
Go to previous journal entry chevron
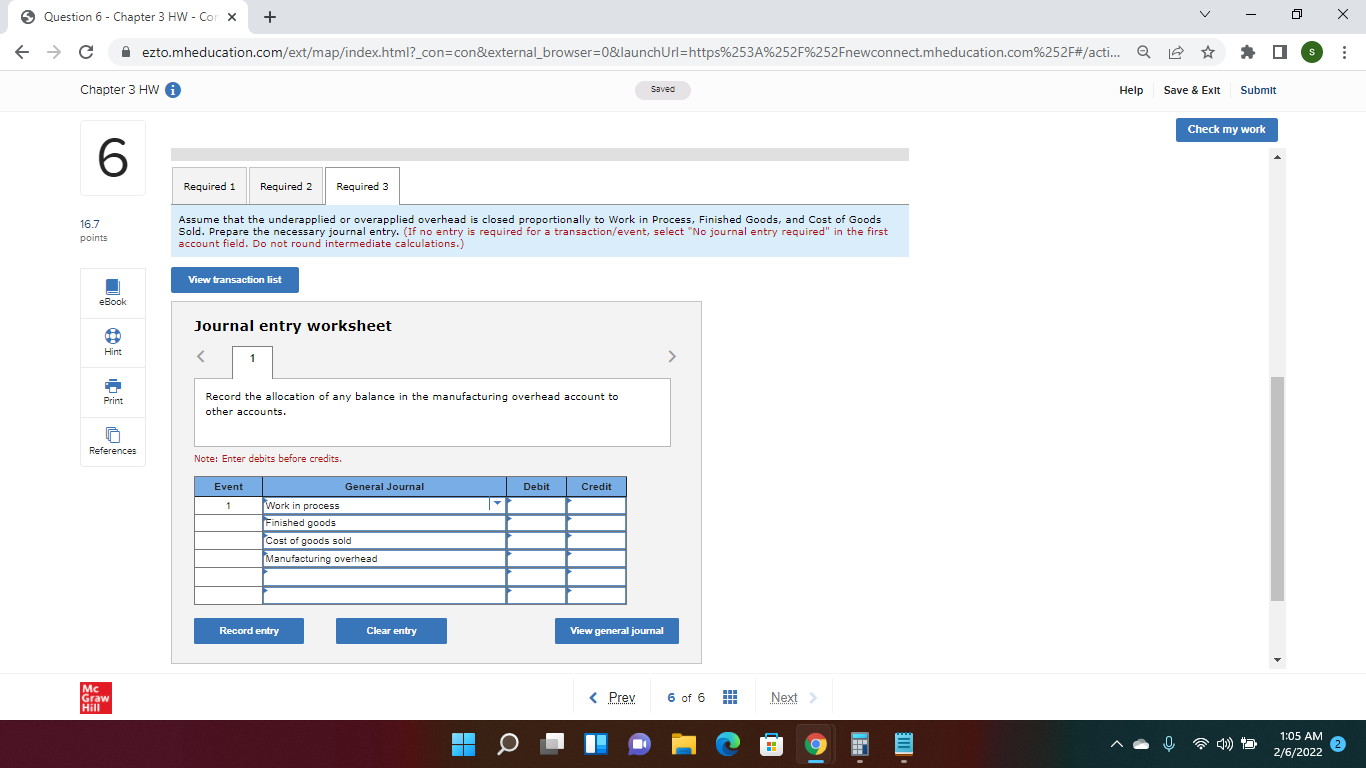tap(201, 356)
